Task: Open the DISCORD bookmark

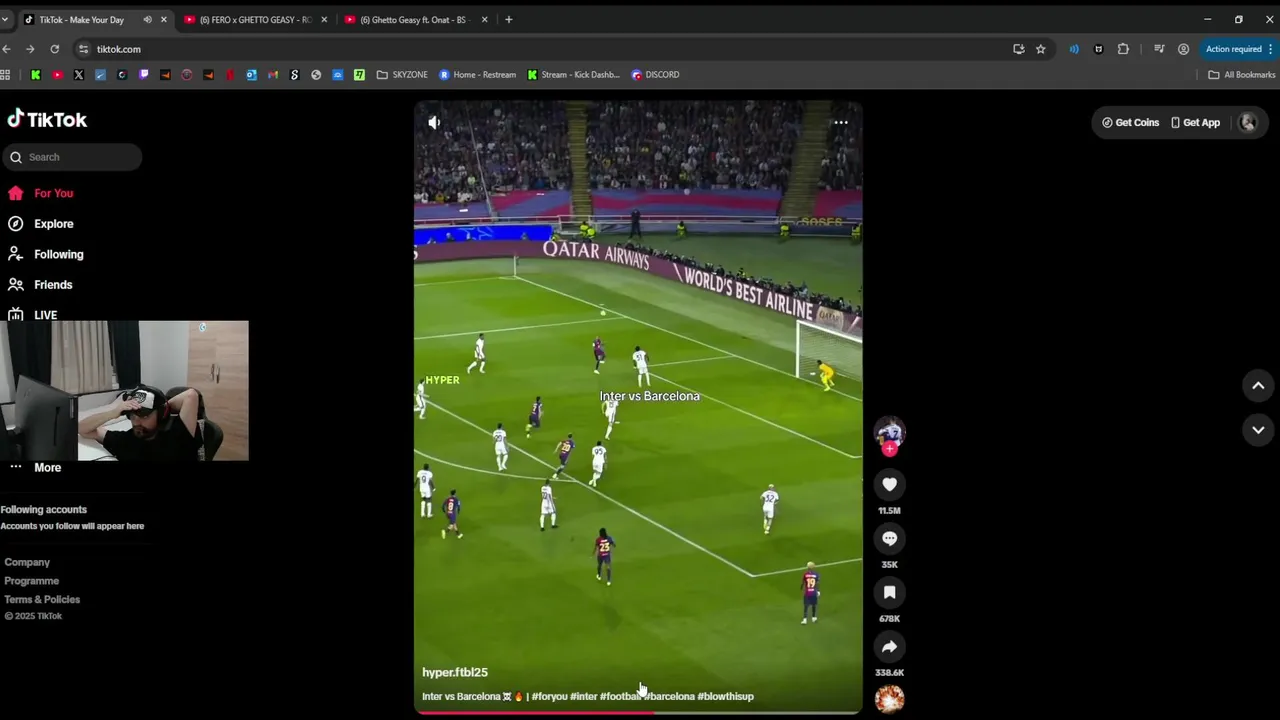Action: pos(655,75)
